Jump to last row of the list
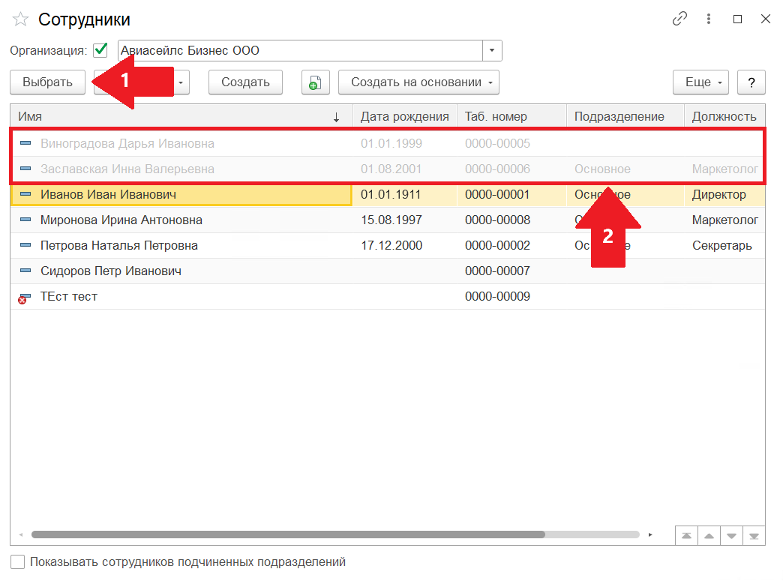 click(755, 535)
